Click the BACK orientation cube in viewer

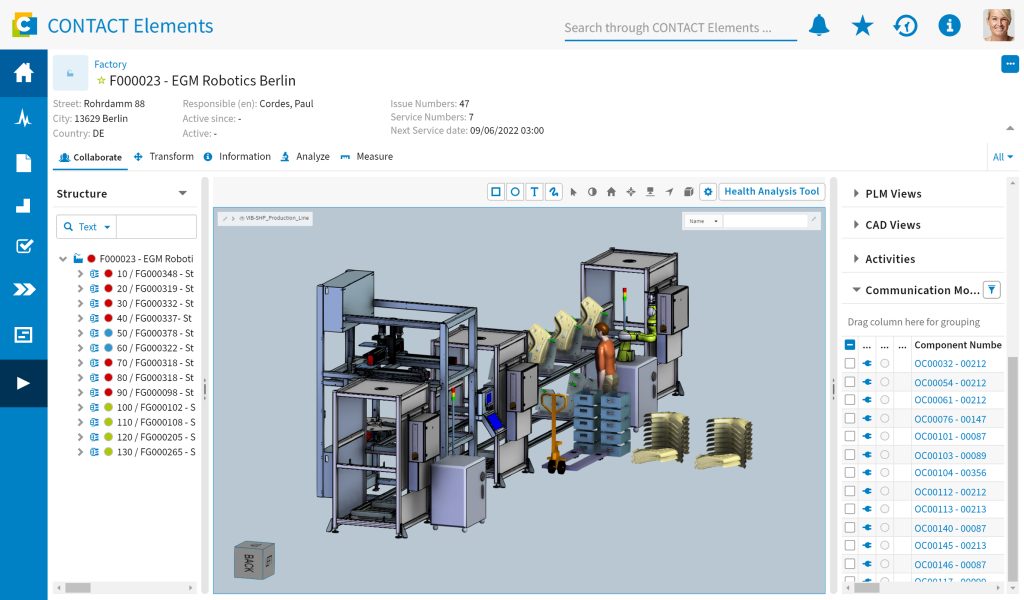click(x=252, y=561)
